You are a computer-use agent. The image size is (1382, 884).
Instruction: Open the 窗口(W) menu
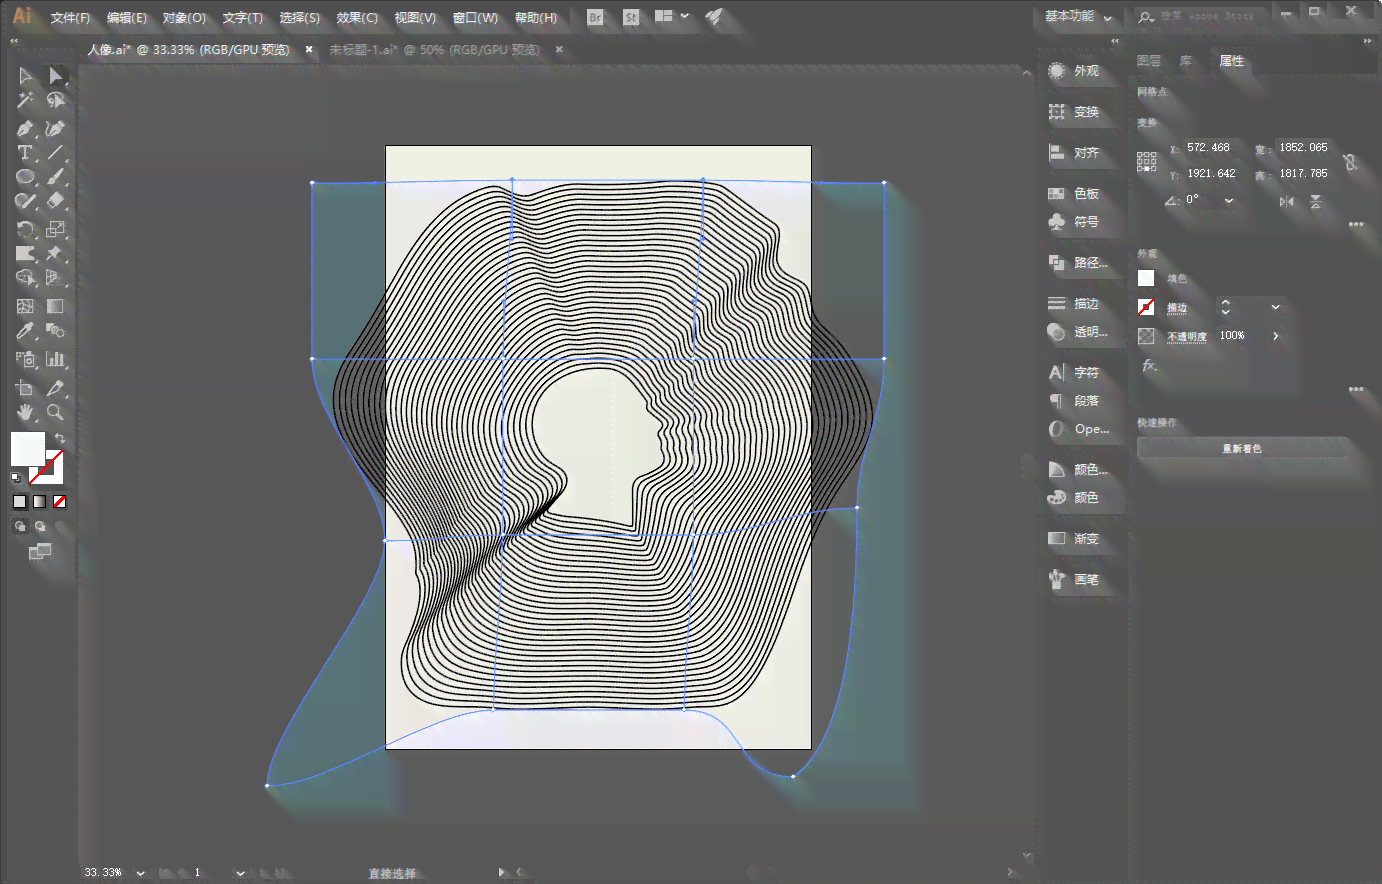point(475,18)
